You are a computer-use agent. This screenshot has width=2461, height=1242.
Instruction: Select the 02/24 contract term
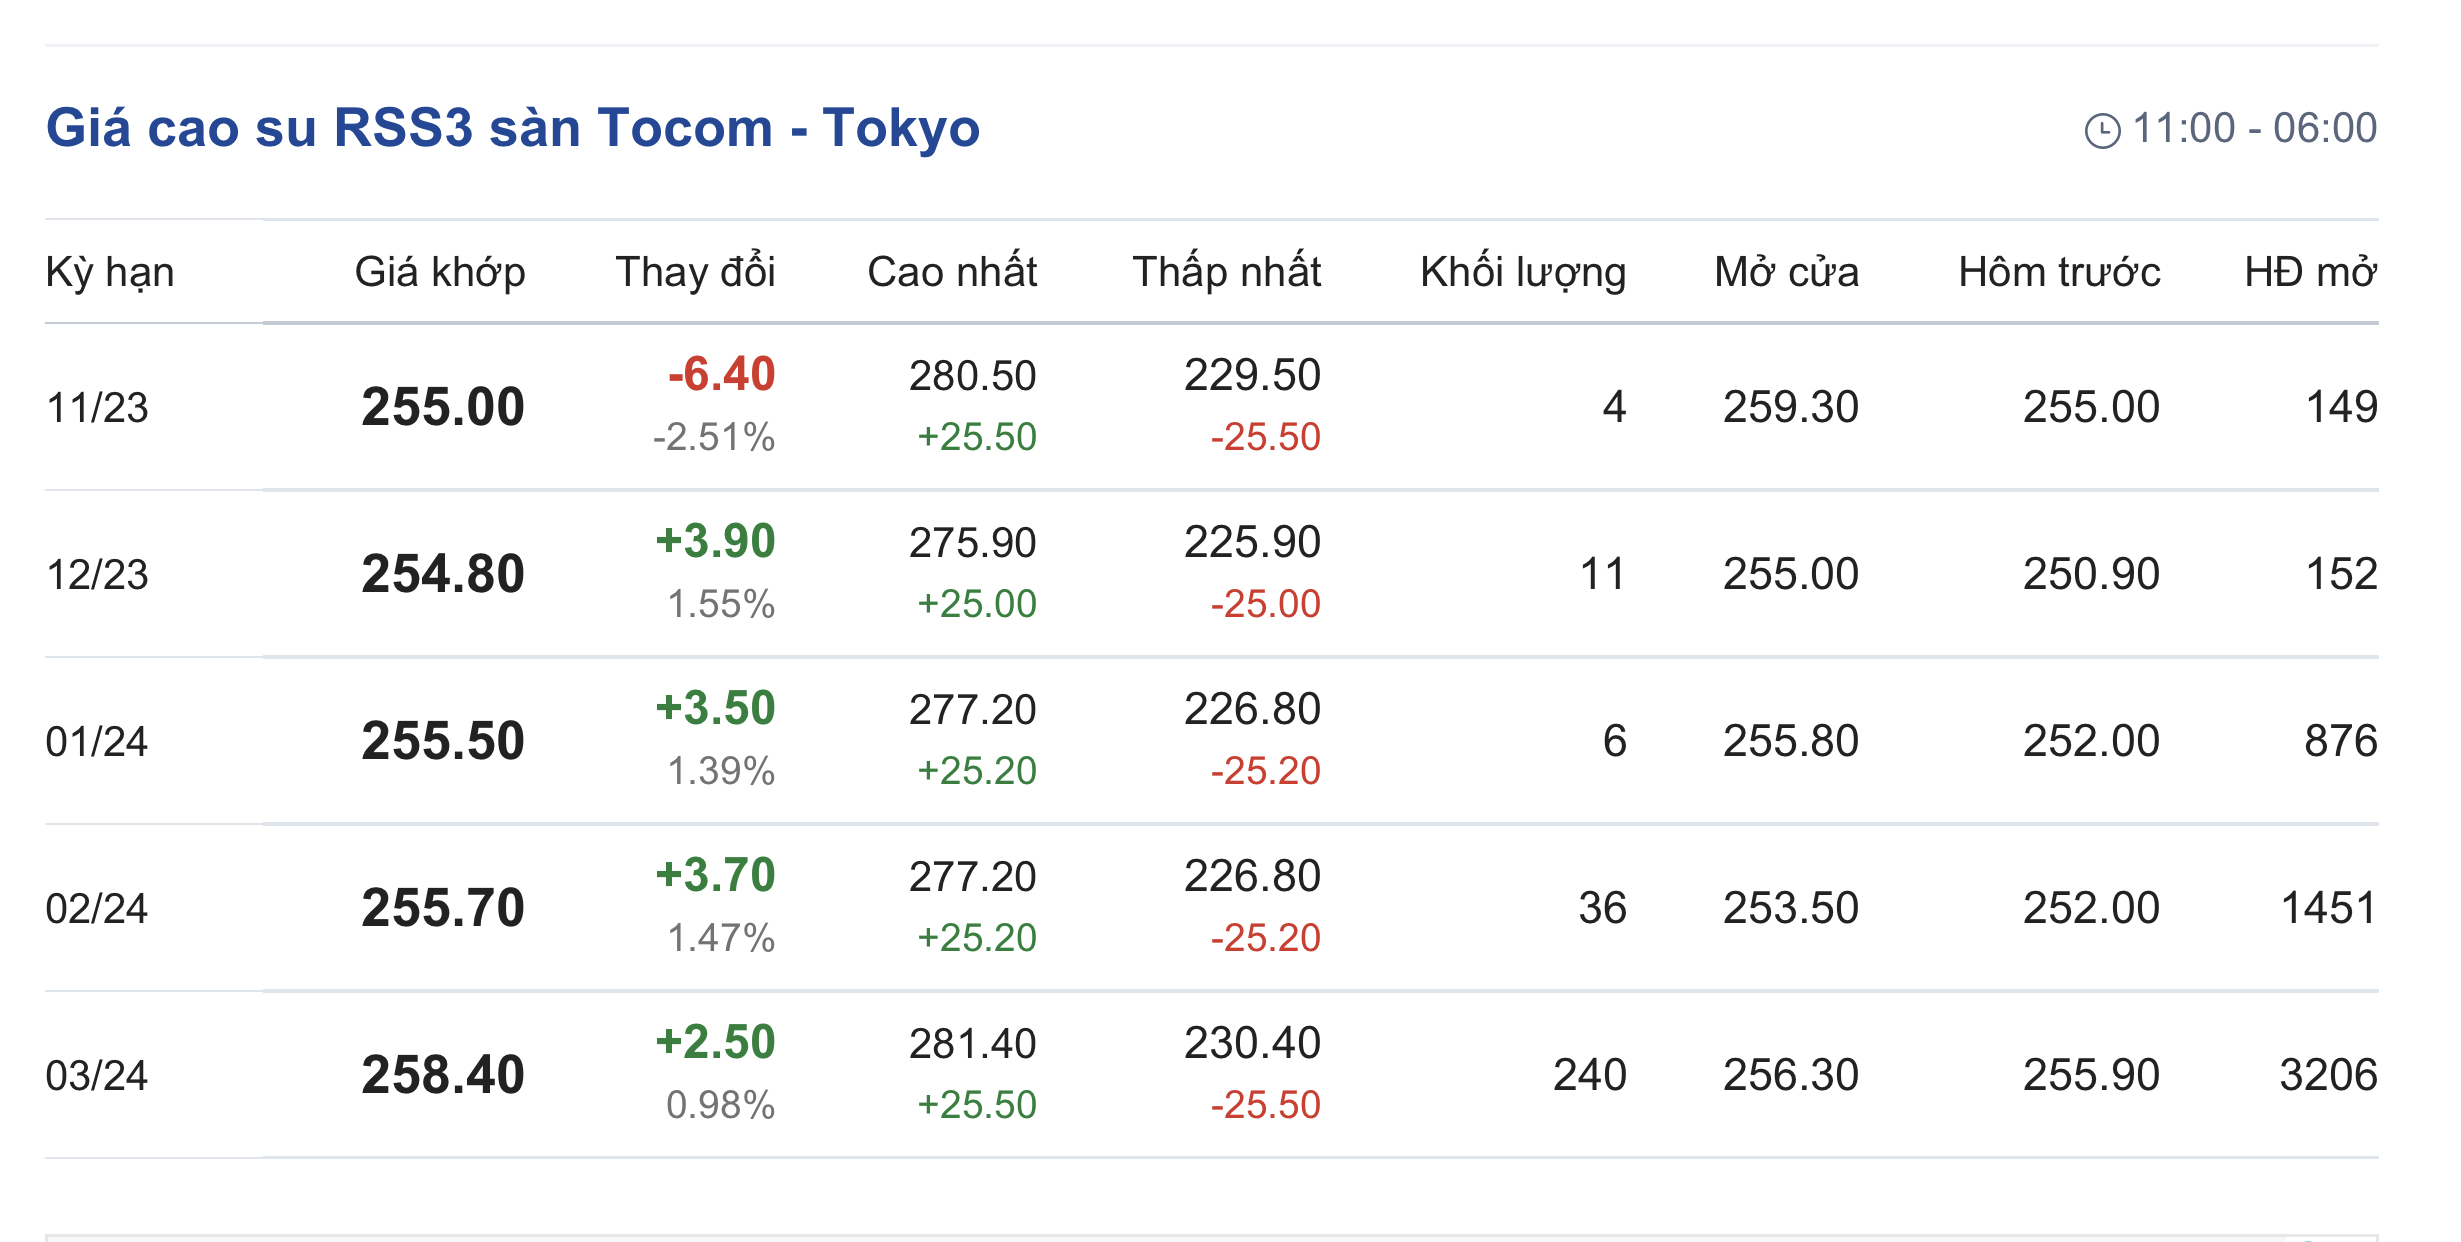97,909
